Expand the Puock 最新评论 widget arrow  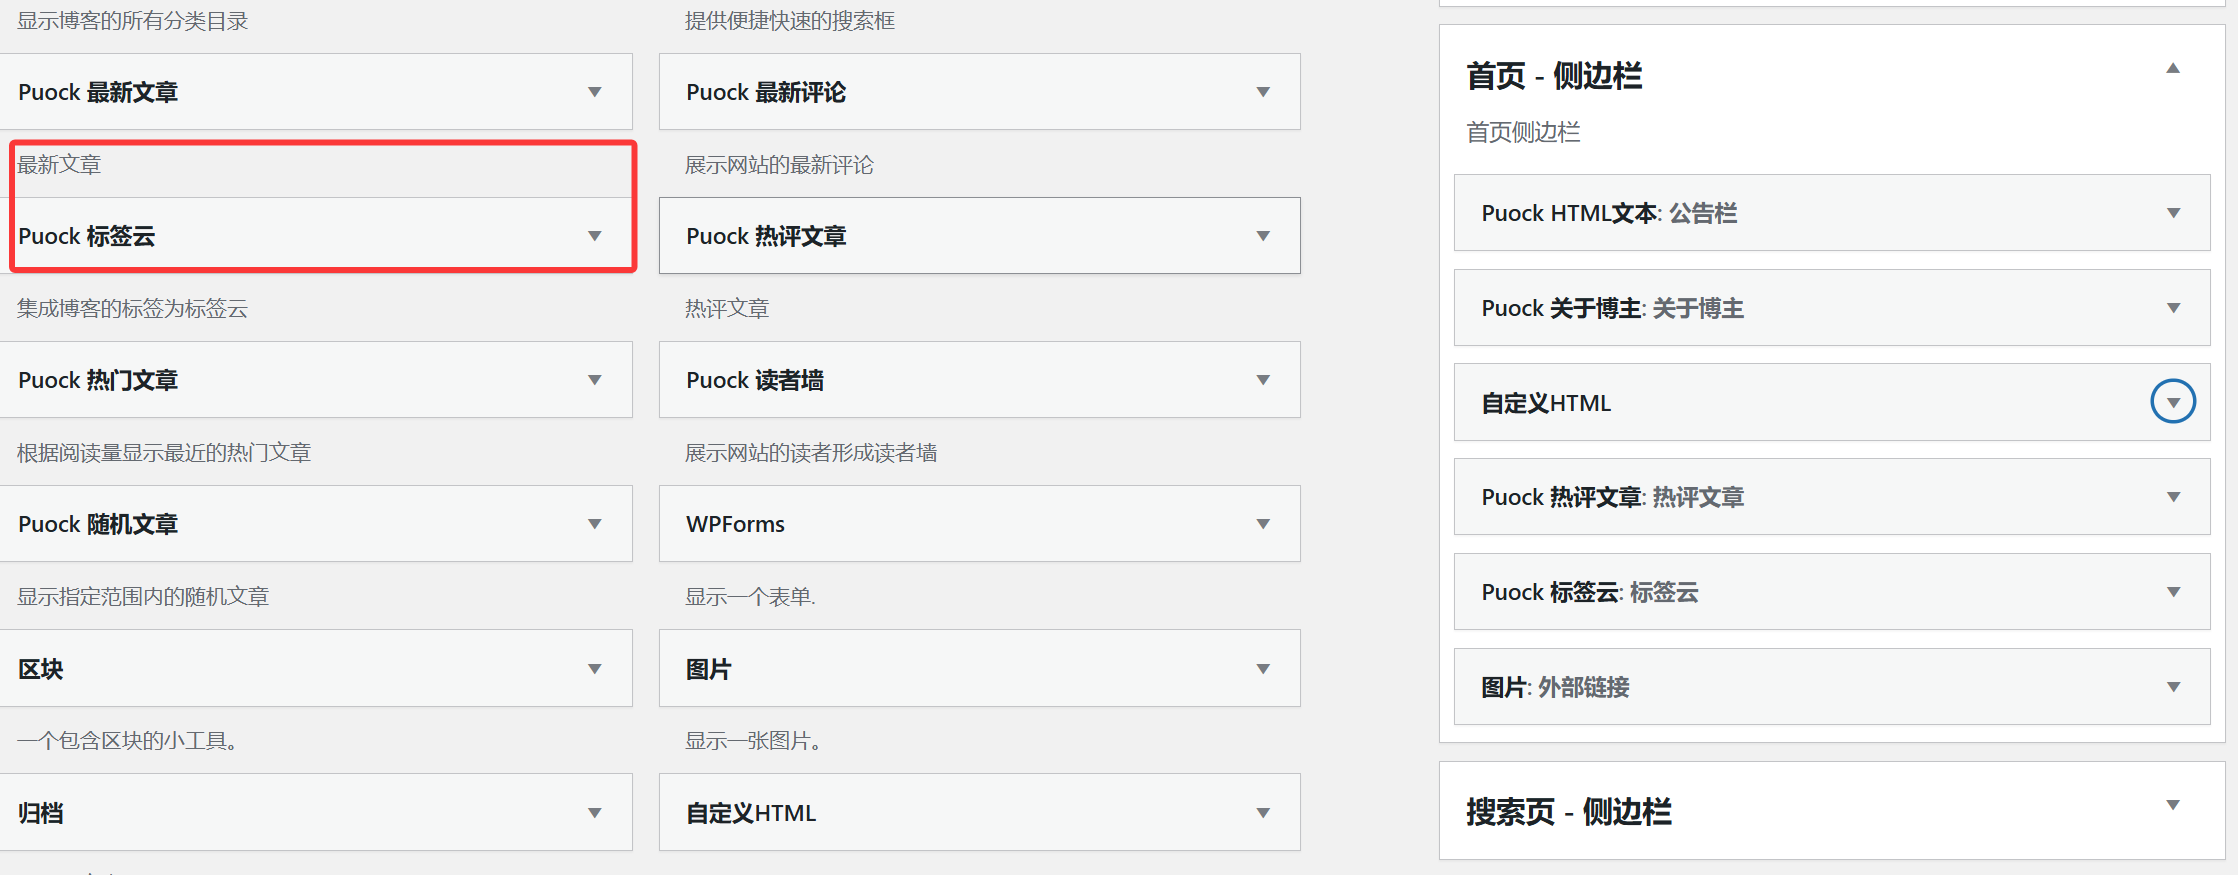(1263, 92)
